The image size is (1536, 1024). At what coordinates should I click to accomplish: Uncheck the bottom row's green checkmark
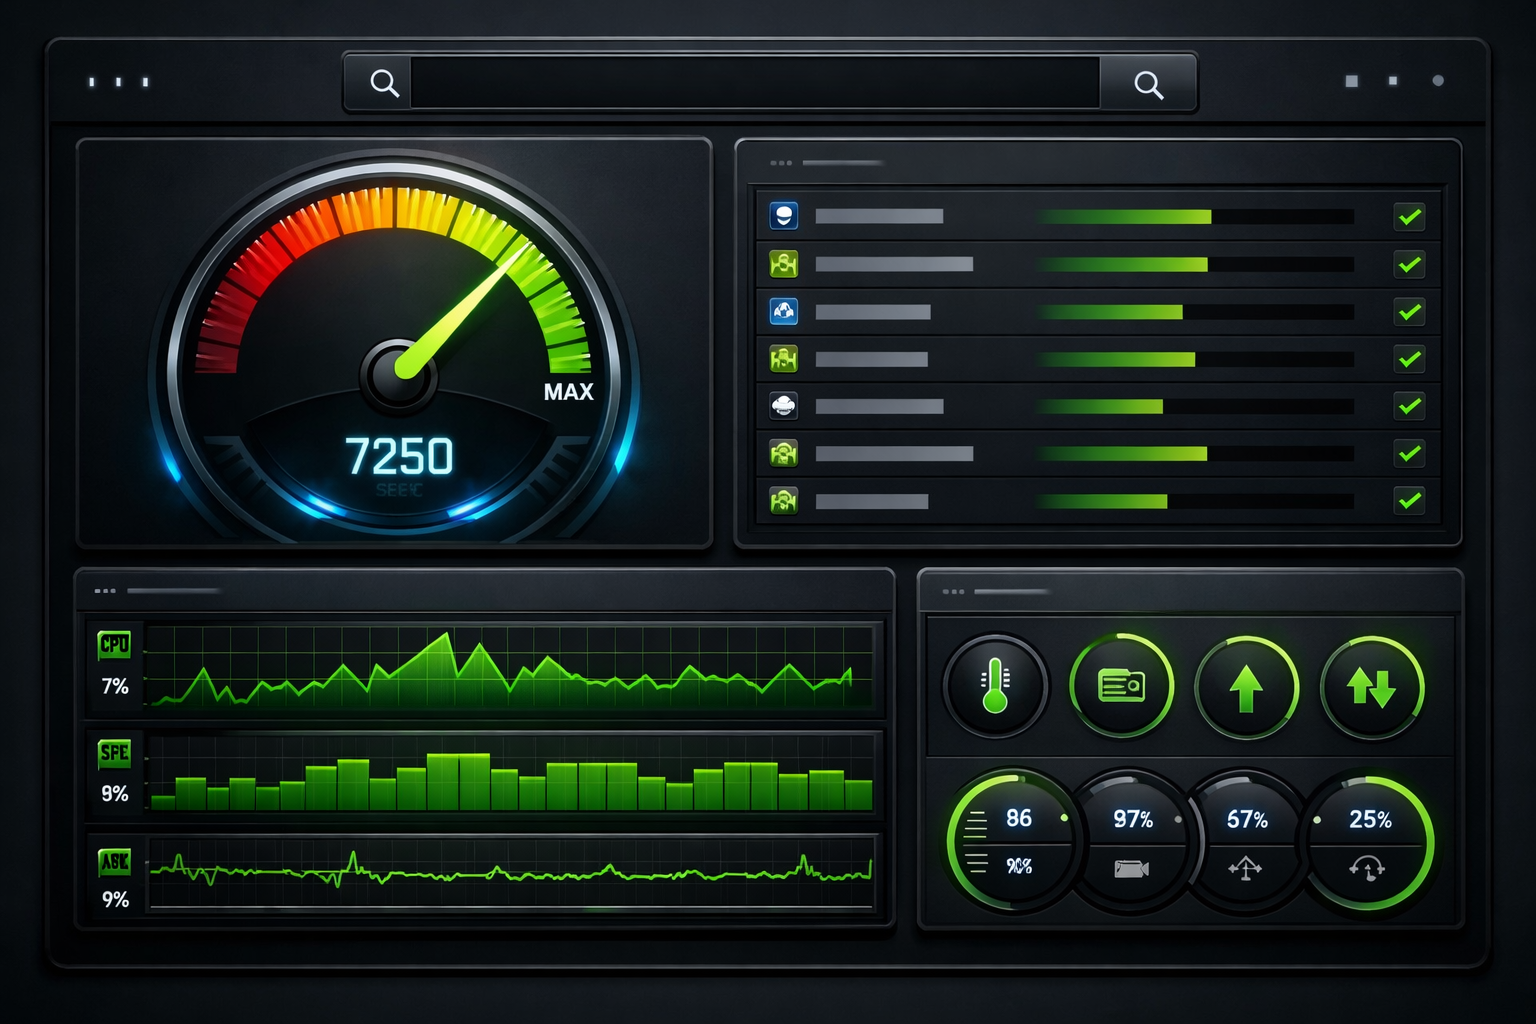[1410, 500]
